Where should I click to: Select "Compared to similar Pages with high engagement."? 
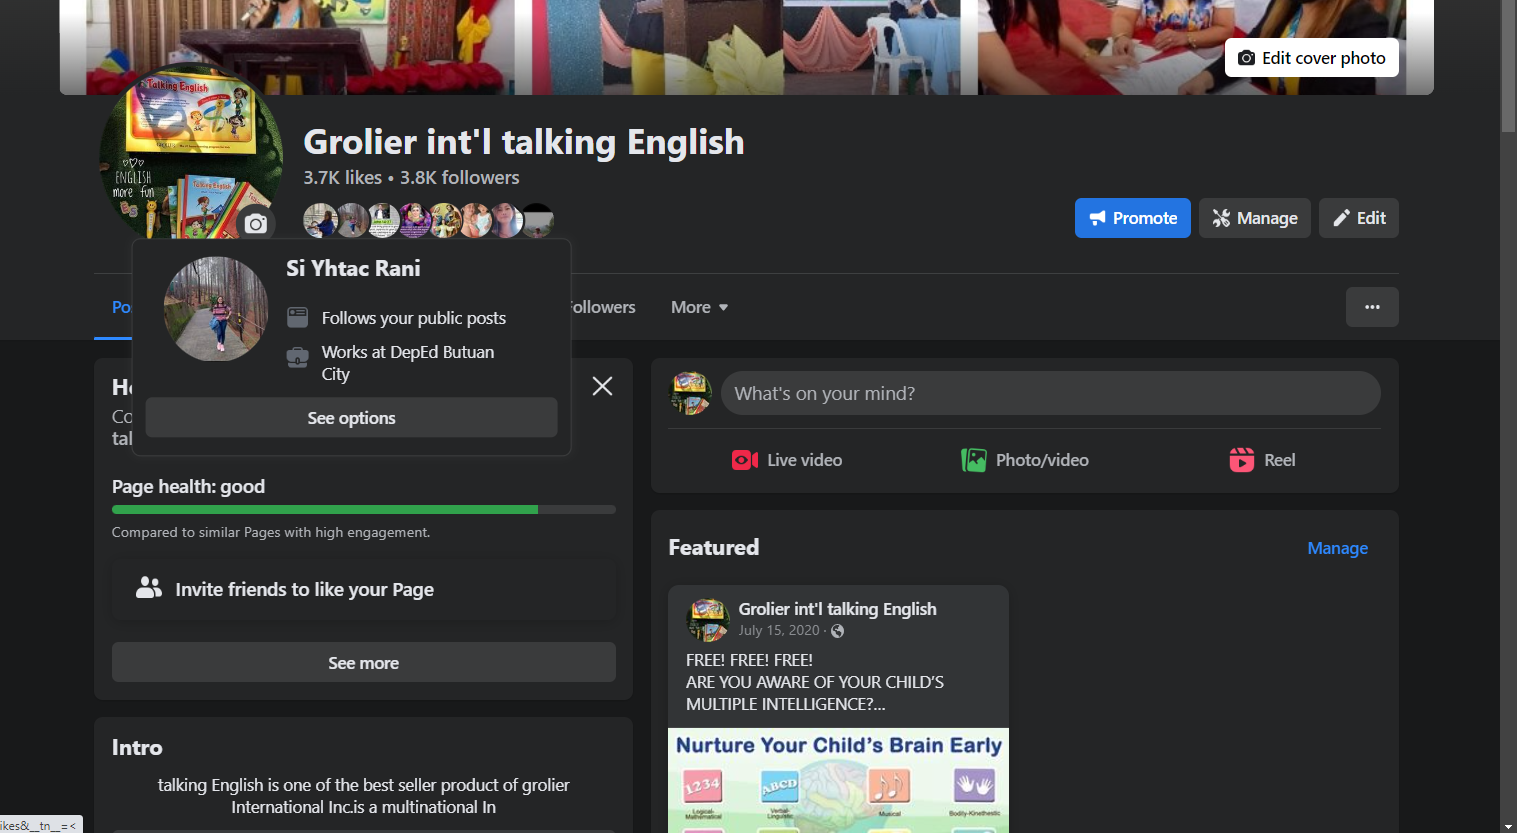coord(271,533)
